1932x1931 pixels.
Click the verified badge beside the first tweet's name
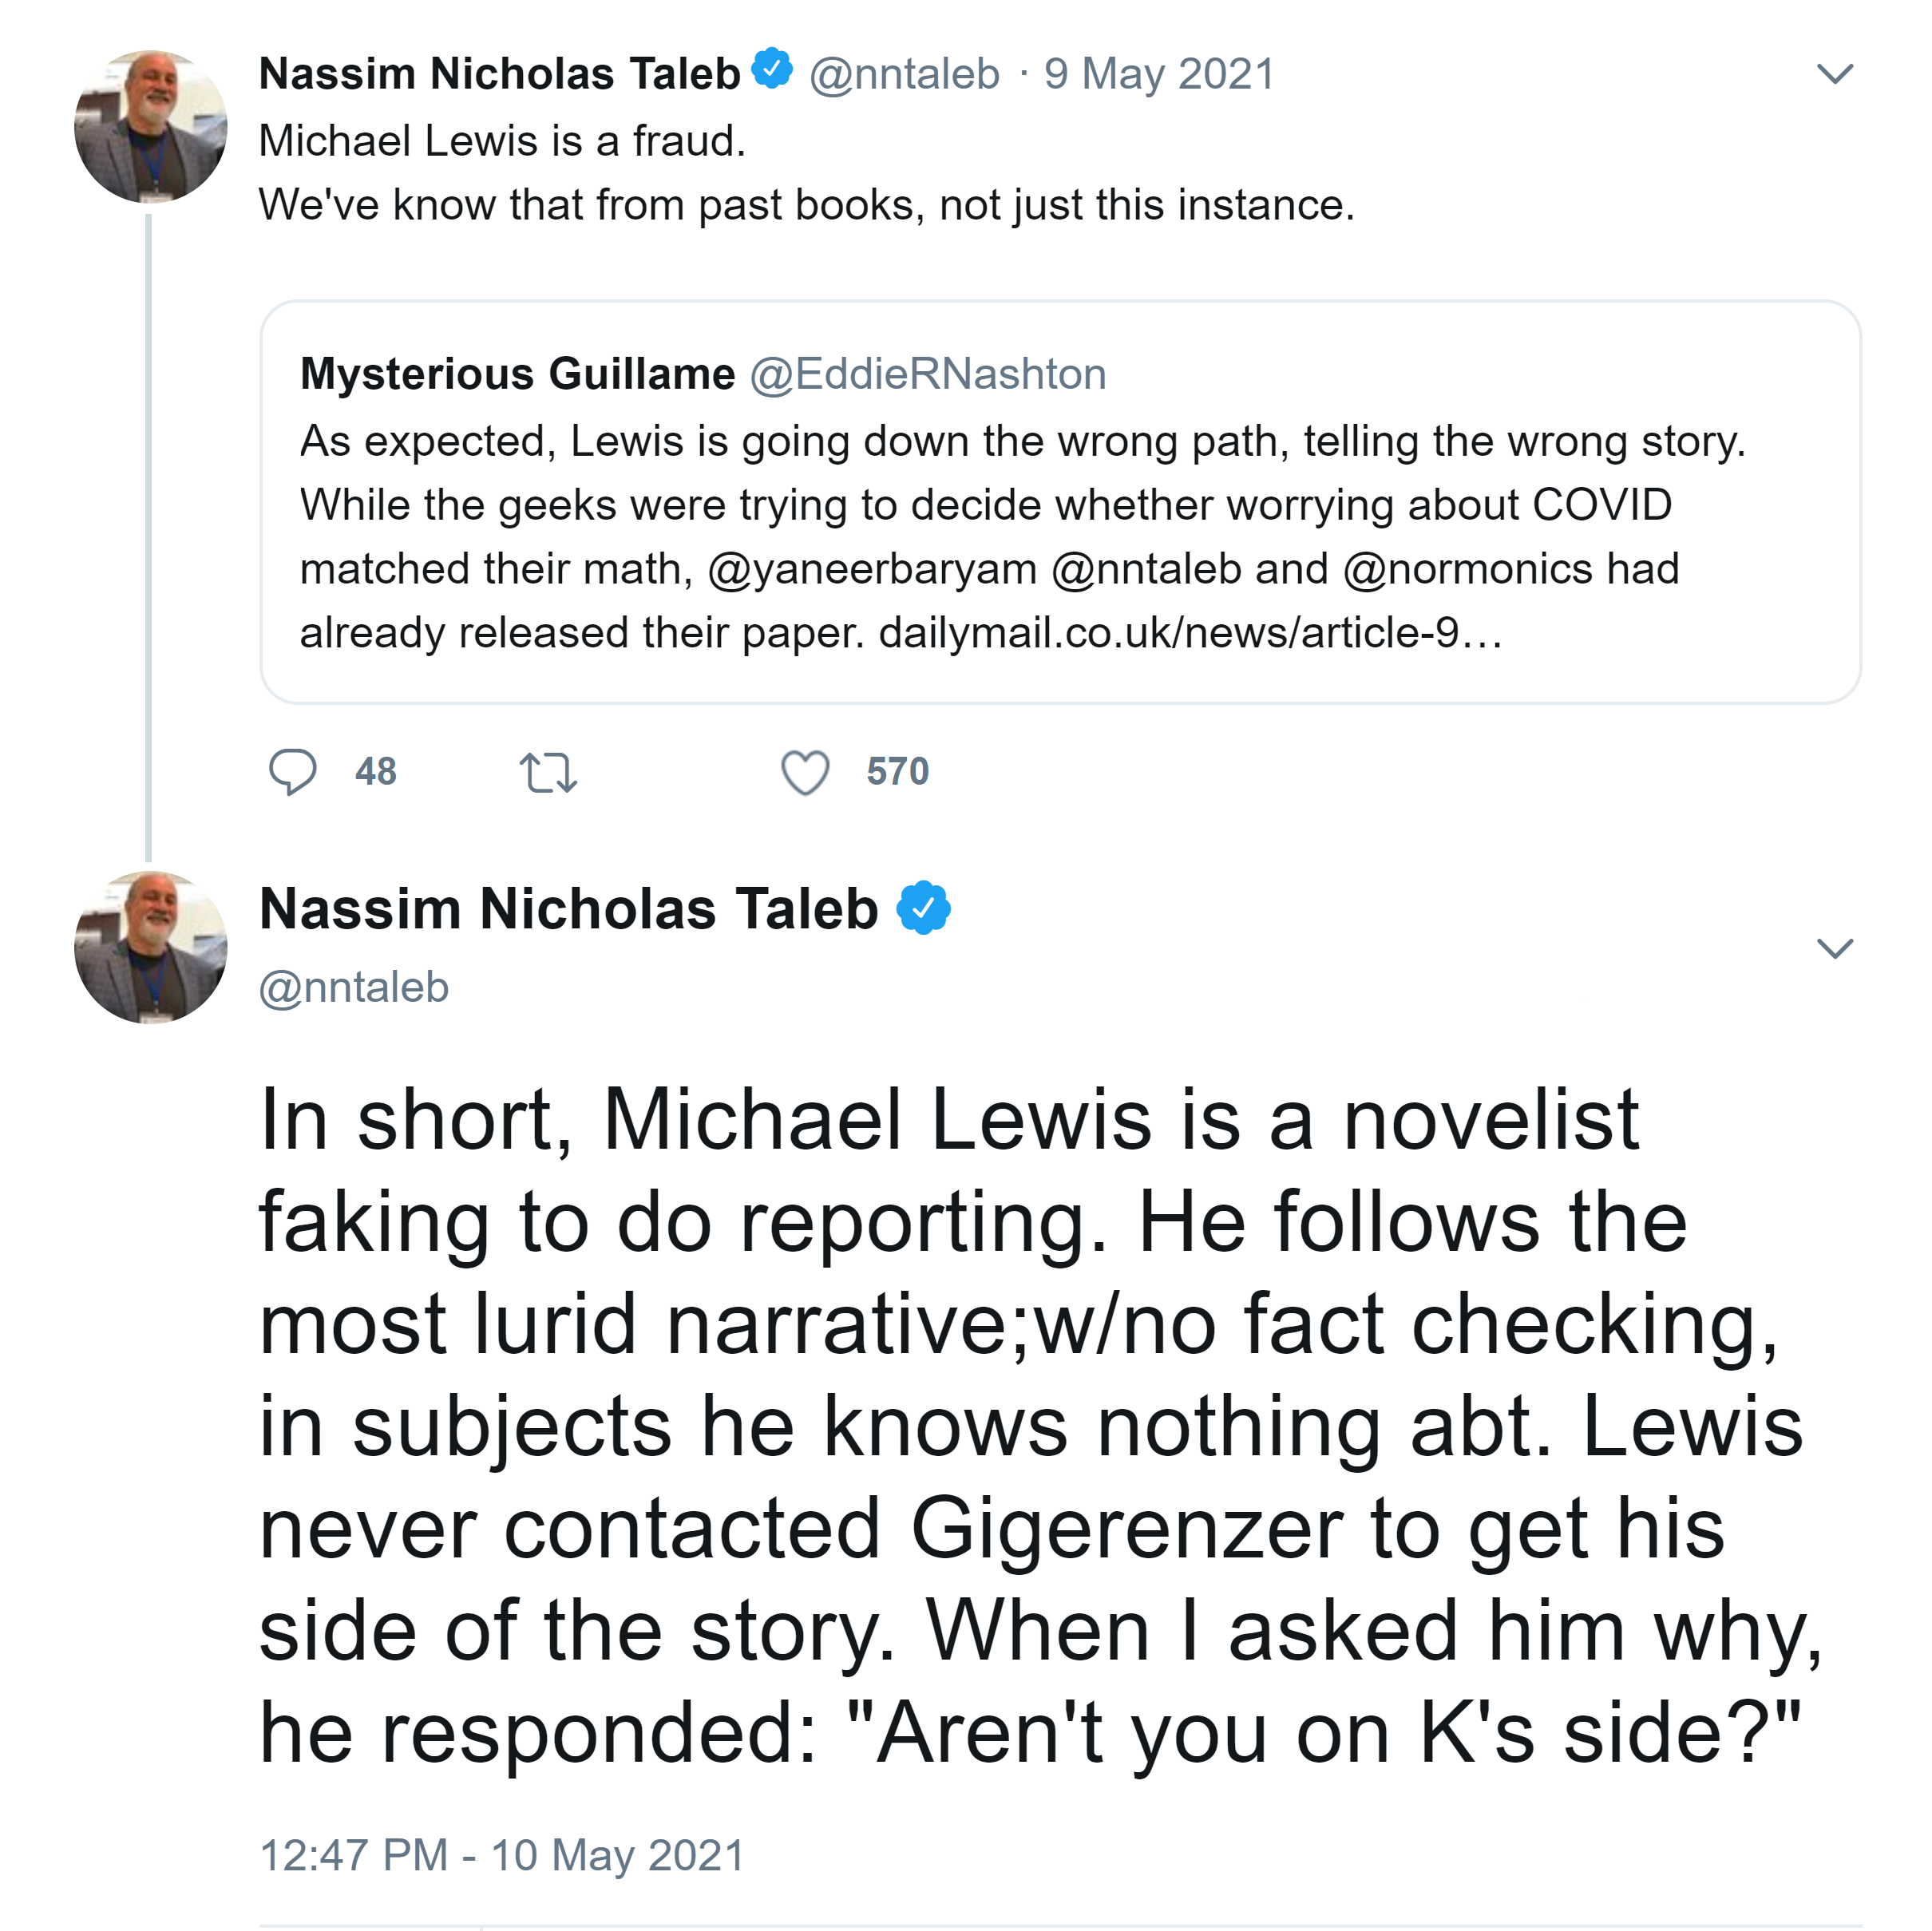pos(772,69)
